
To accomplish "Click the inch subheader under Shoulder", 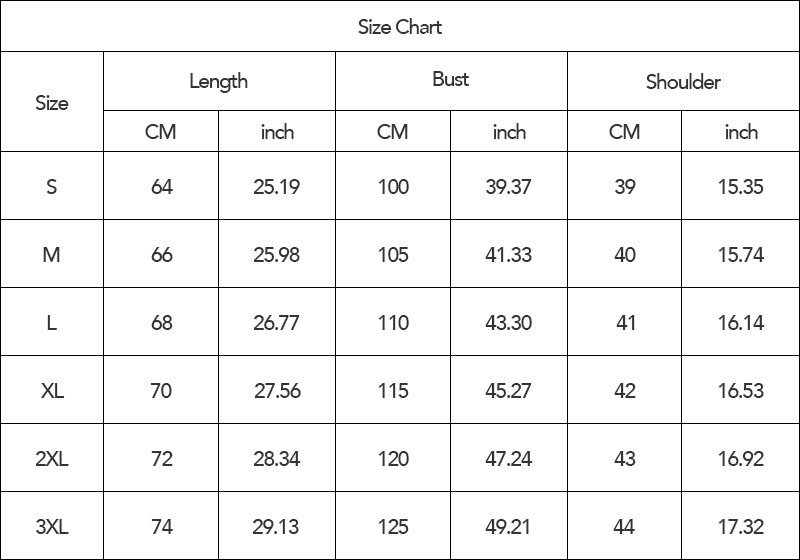I will [x=741, y=132].
